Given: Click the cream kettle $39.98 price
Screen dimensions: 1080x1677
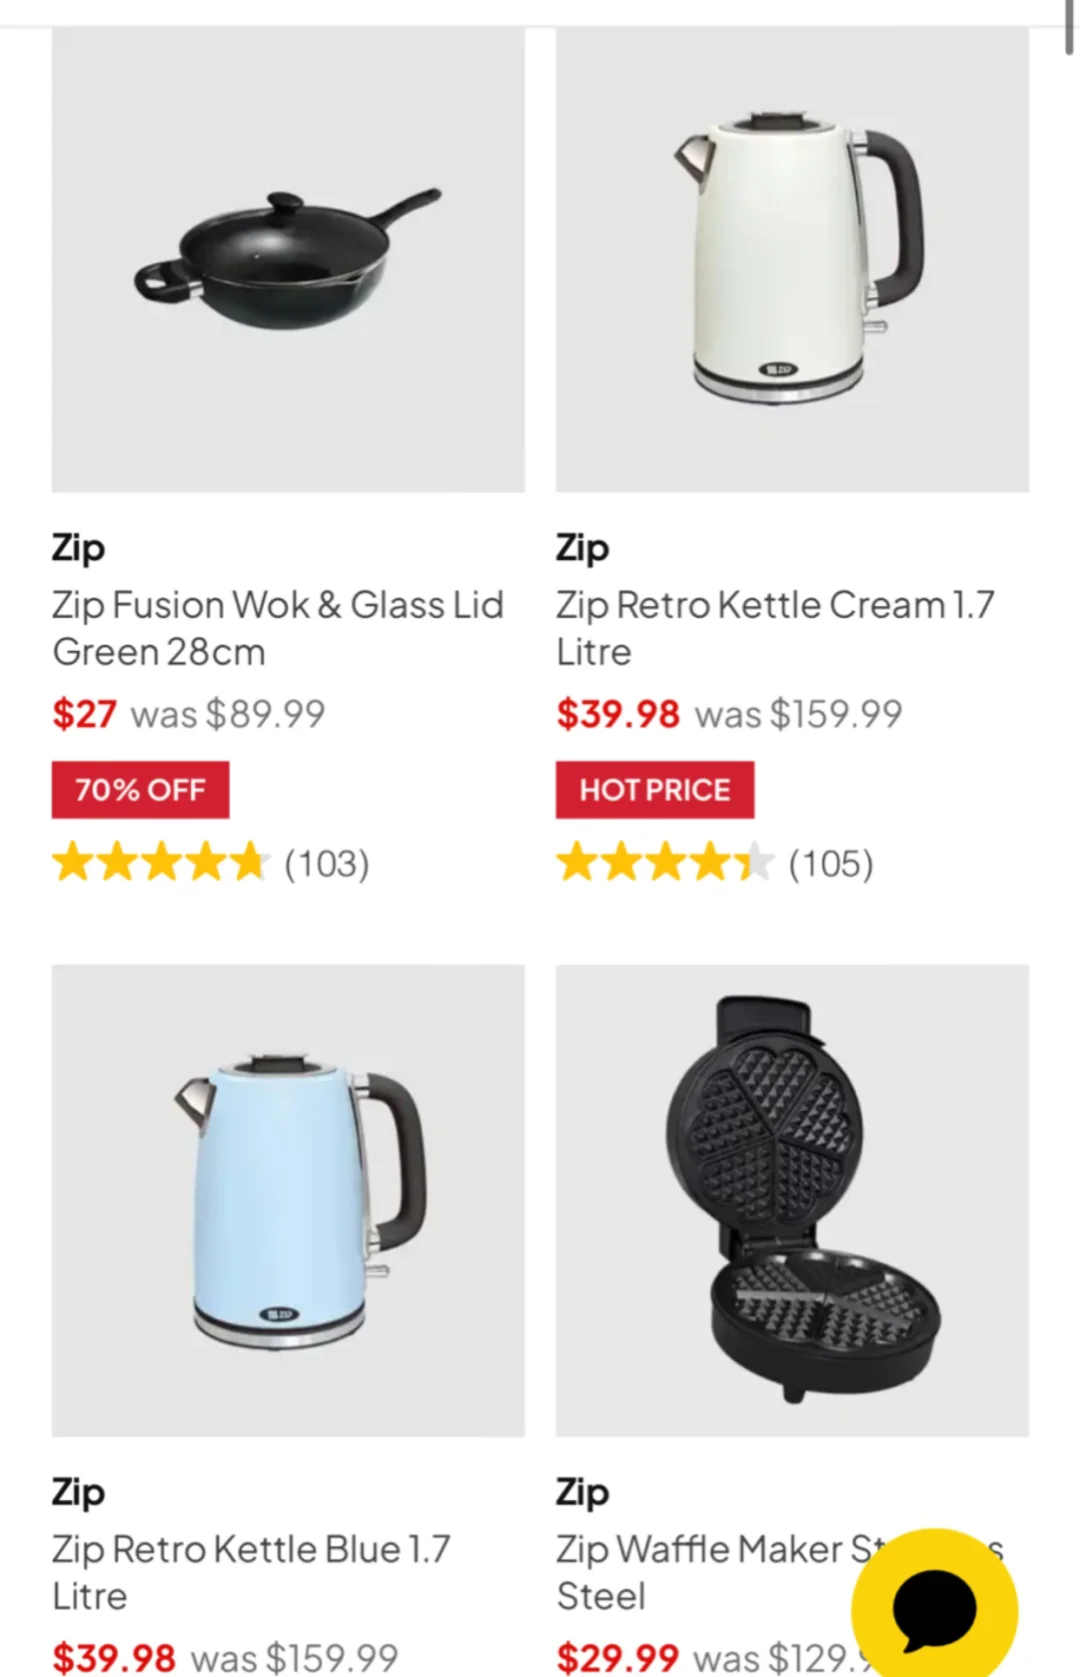Looking at the screenshot, I should [618, 714].
